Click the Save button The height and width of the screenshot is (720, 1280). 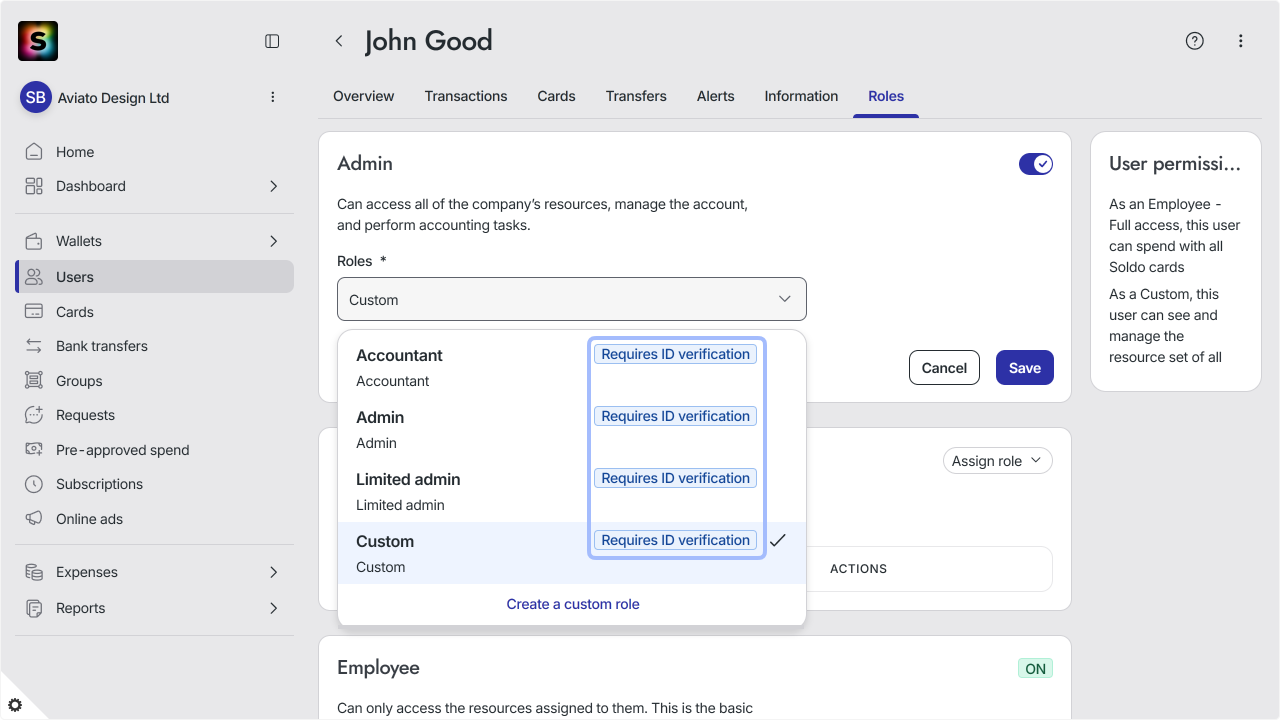[1025, 368]
